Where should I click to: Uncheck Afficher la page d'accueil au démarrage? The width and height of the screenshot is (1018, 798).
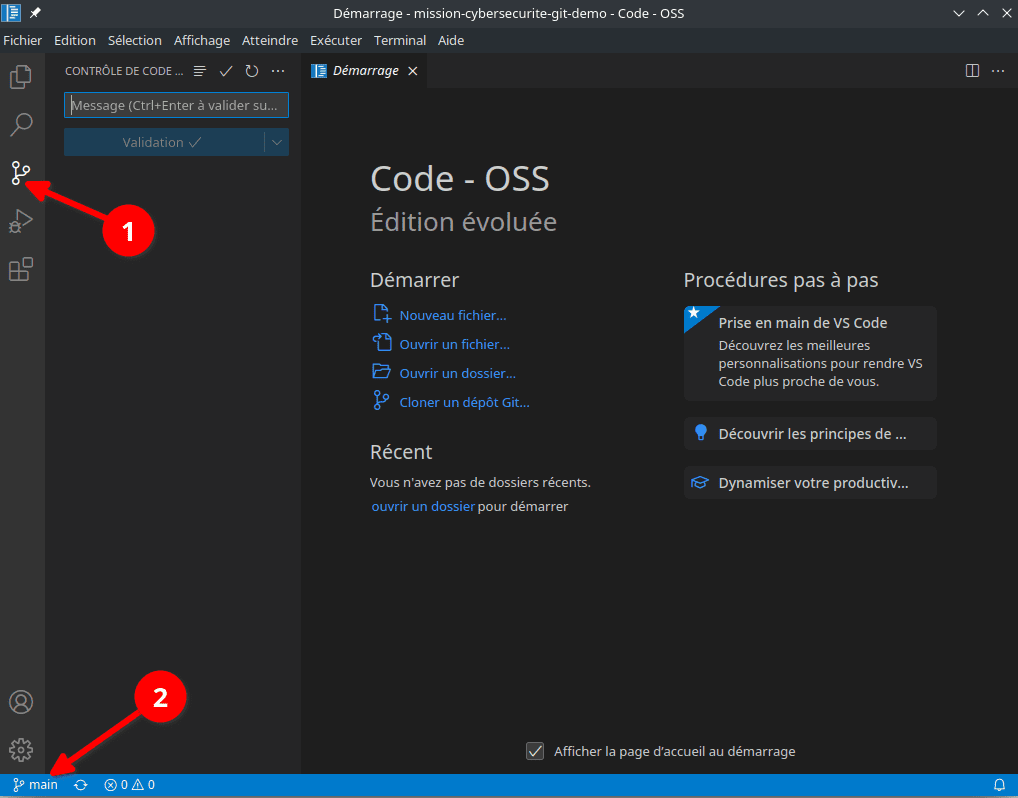pyautogui.click(x=536, y=751)
